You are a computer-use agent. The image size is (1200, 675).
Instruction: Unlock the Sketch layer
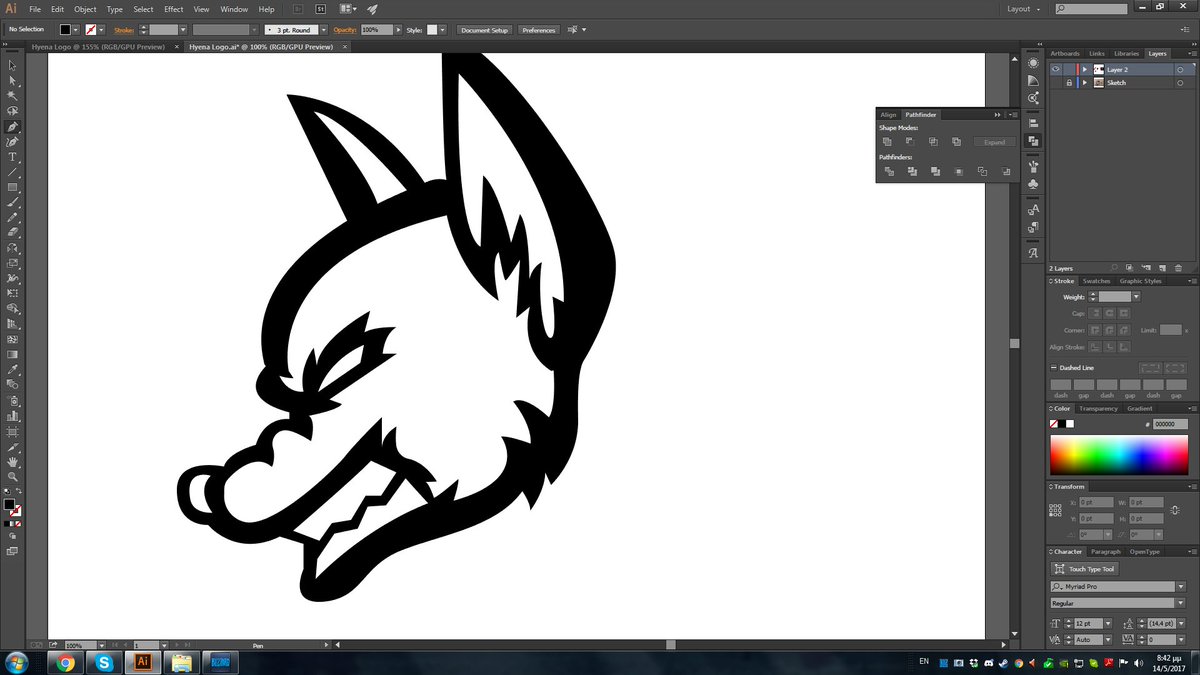1069,82
